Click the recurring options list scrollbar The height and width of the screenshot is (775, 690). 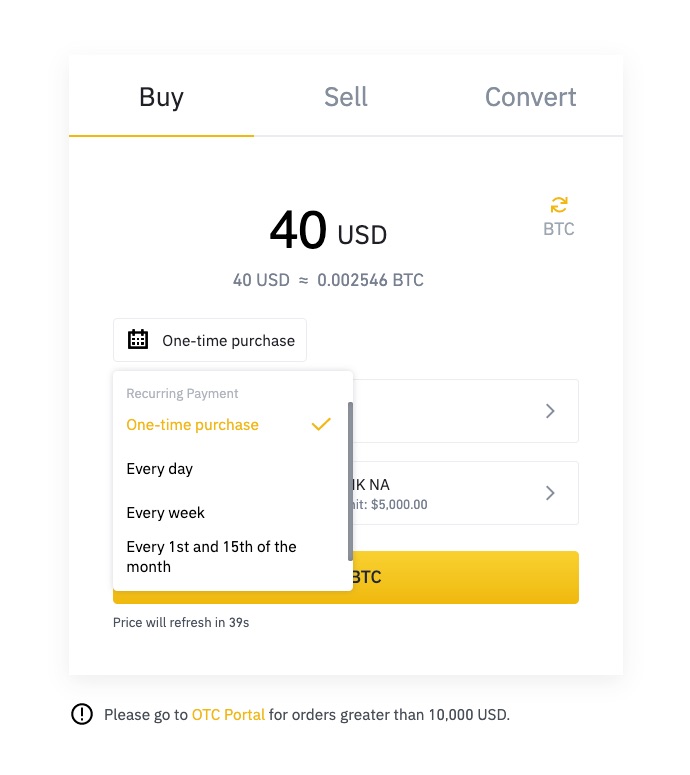(350, 480)
